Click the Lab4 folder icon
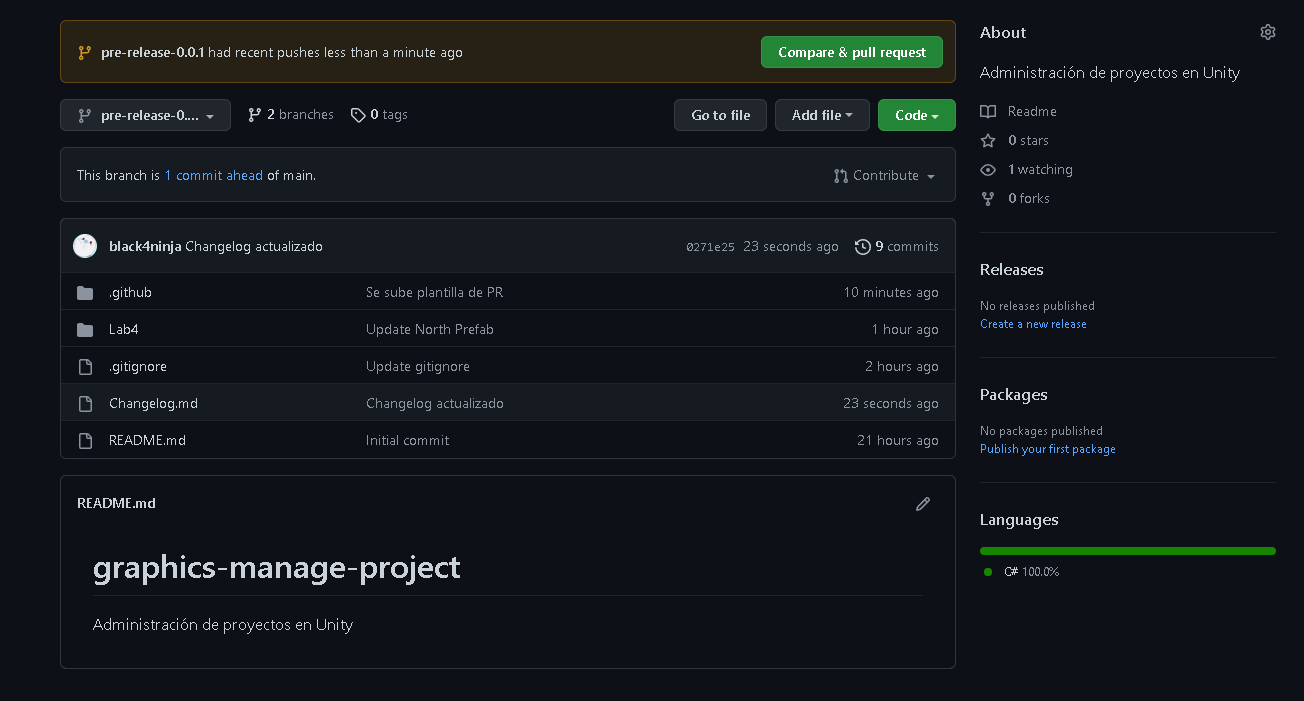The width and height of the screenshot is (1304, 701). (x=85, y=330)
